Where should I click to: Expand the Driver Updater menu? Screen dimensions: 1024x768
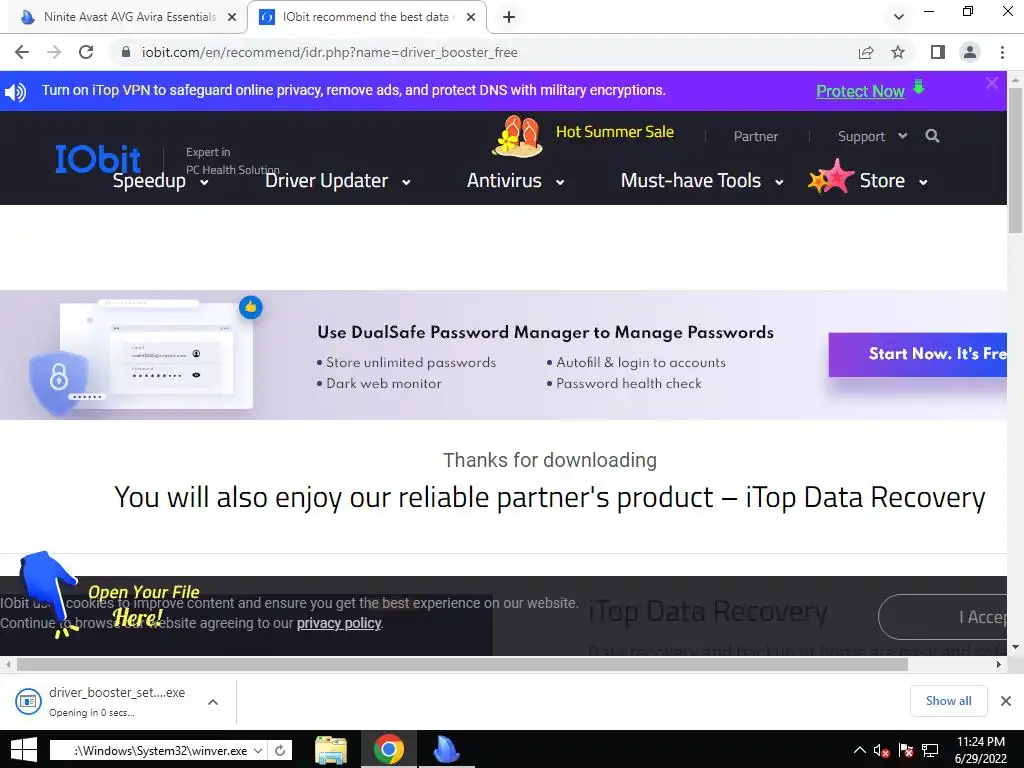click(x=338, y=181)
